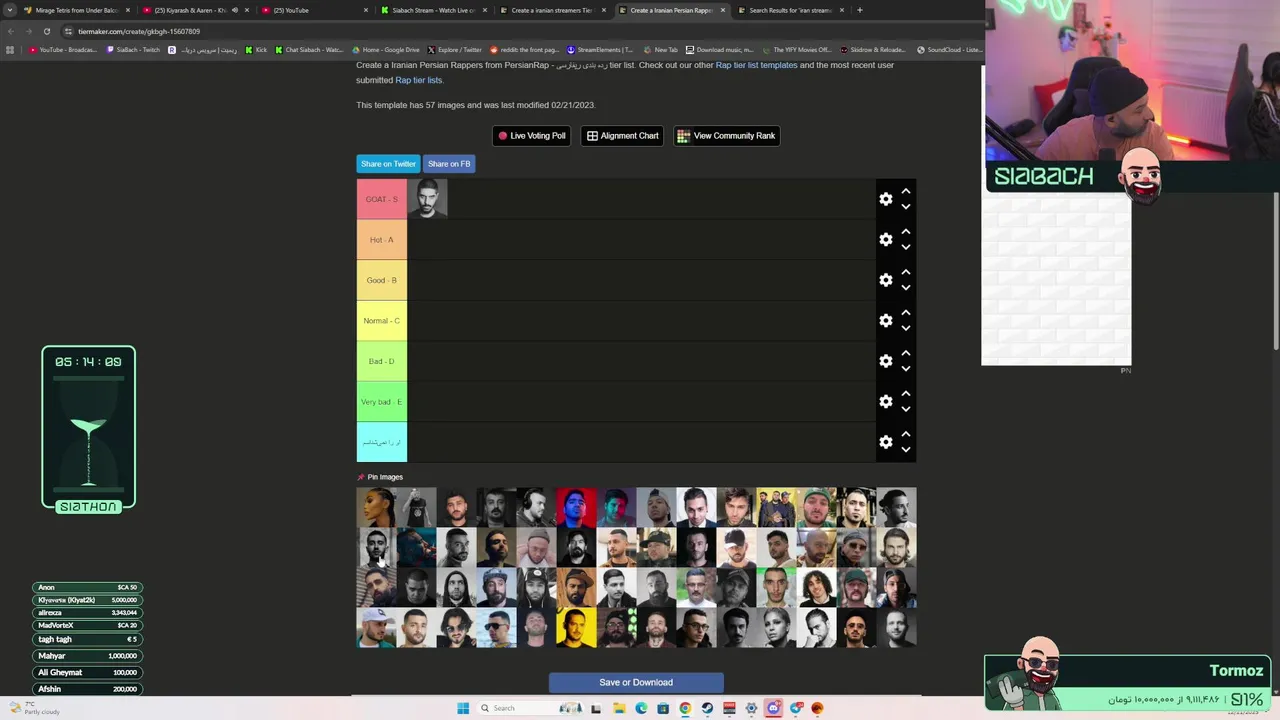The image size is (1280, 720).
Task: Select the Very bad - E tier label
Action: (x=381, y=402)
